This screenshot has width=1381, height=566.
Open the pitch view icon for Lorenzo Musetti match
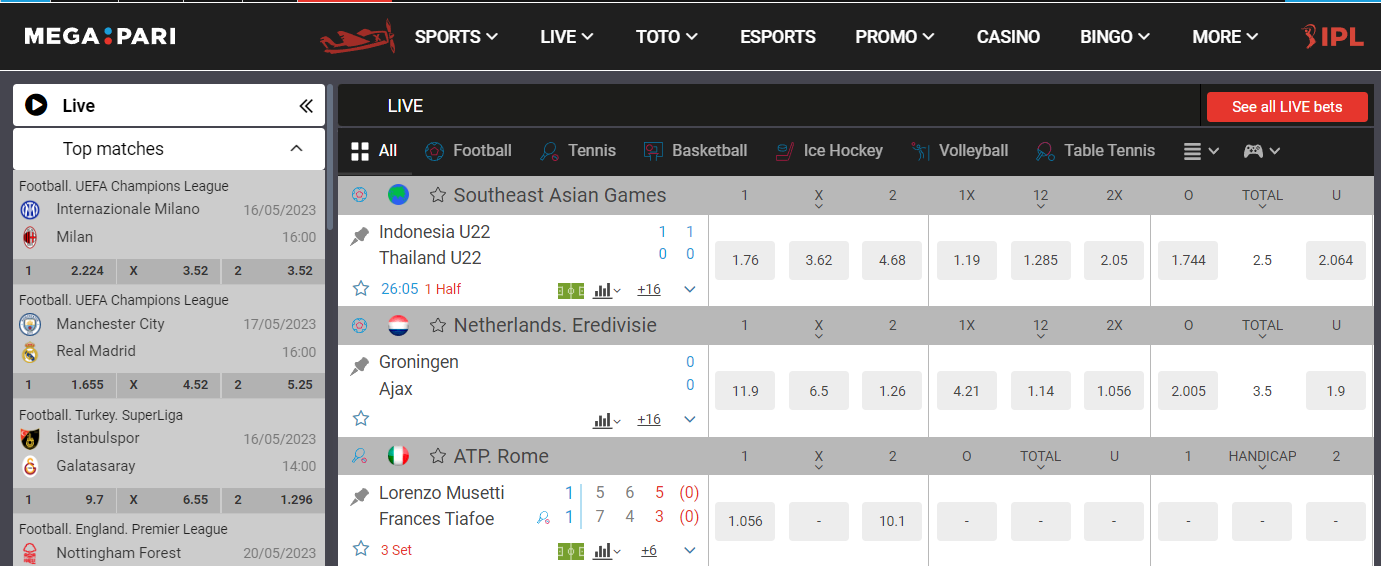pyautogui.click(x=570, y=551)
